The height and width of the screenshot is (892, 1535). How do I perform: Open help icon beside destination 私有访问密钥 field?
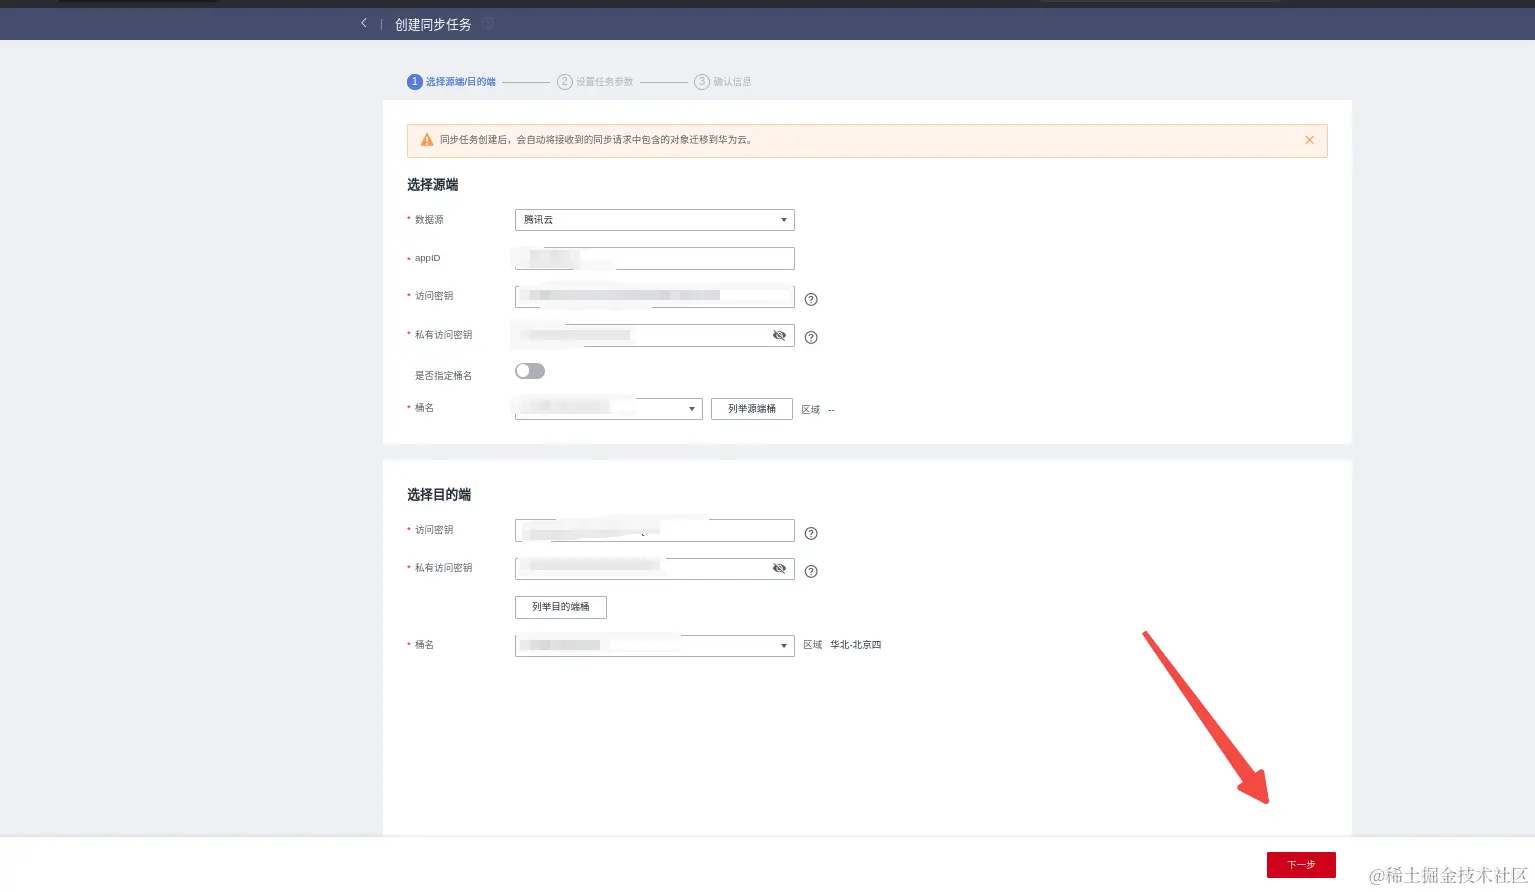811,571
